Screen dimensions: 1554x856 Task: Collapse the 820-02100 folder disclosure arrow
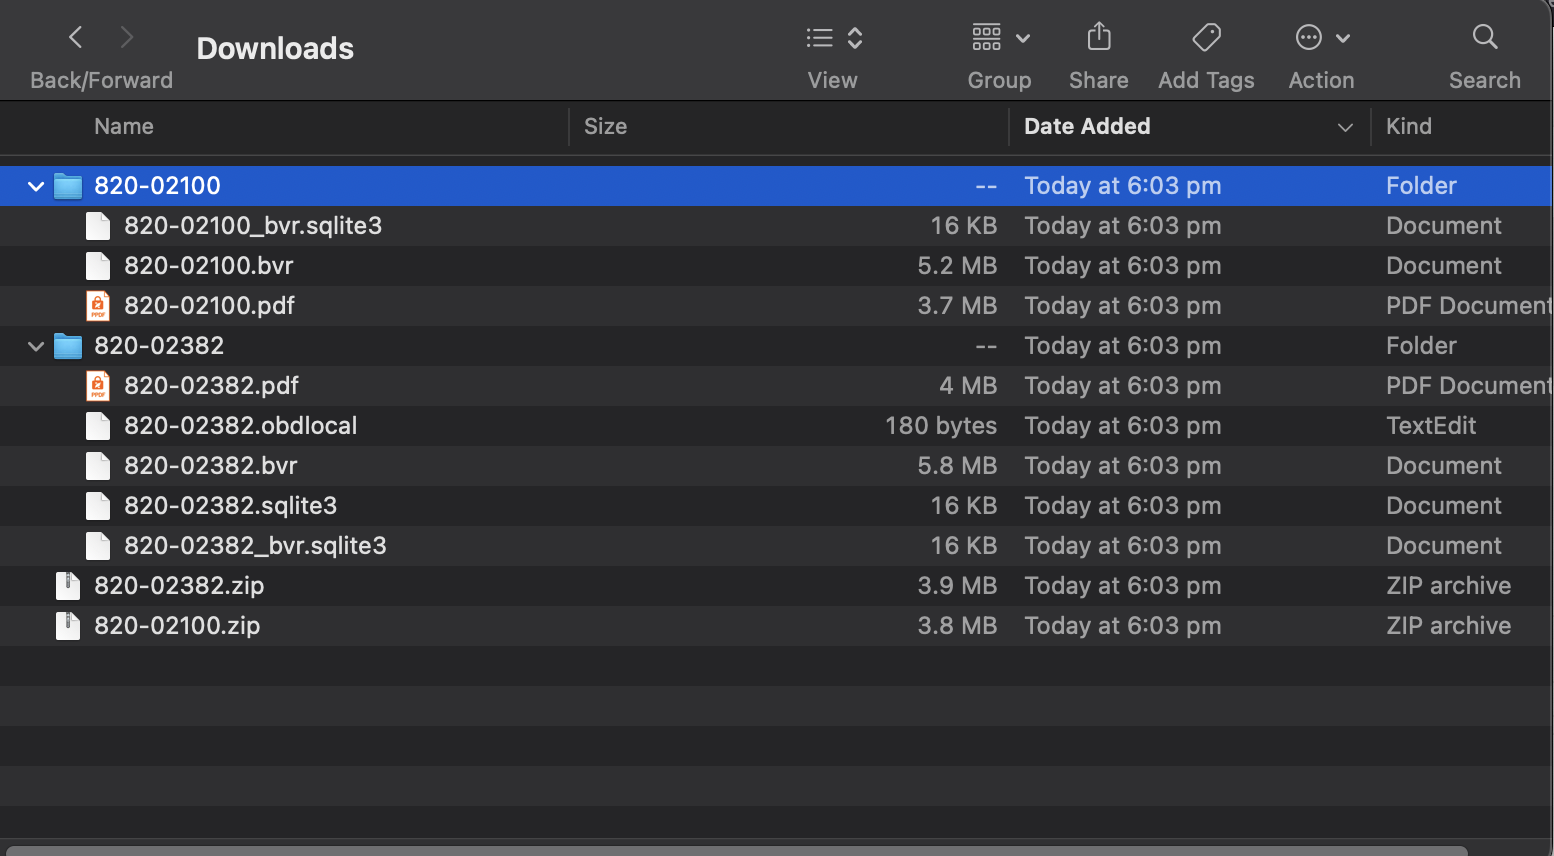click(x=36, y=186)
